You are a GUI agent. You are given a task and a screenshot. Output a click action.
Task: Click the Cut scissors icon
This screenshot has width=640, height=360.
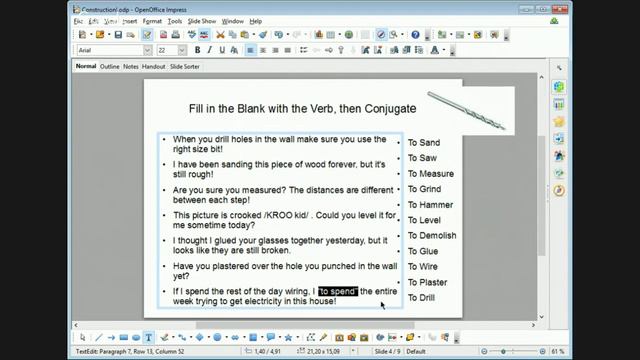tap(220, 35)
